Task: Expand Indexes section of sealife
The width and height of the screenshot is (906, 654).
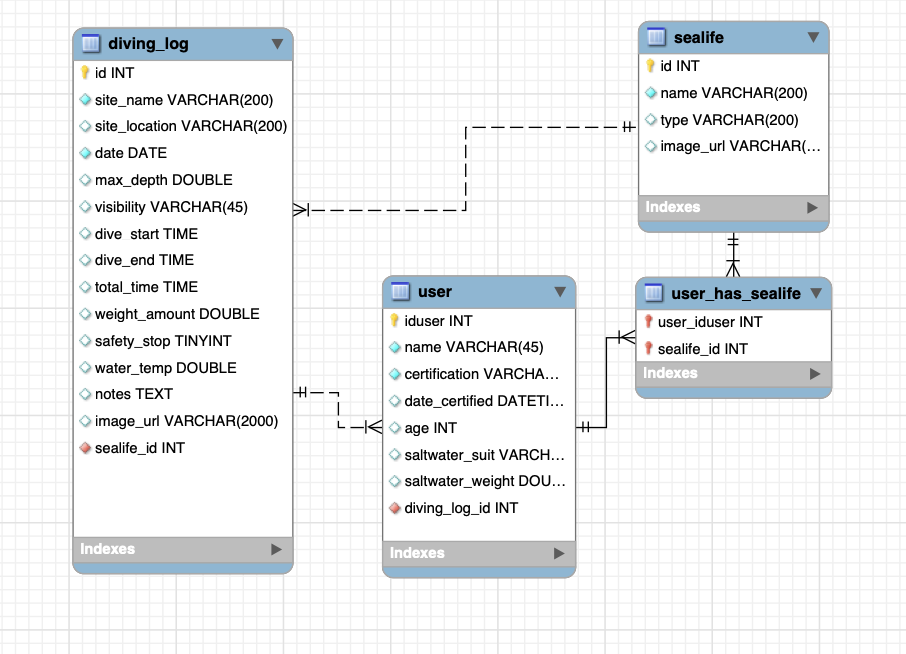Action: pos(812,207)
